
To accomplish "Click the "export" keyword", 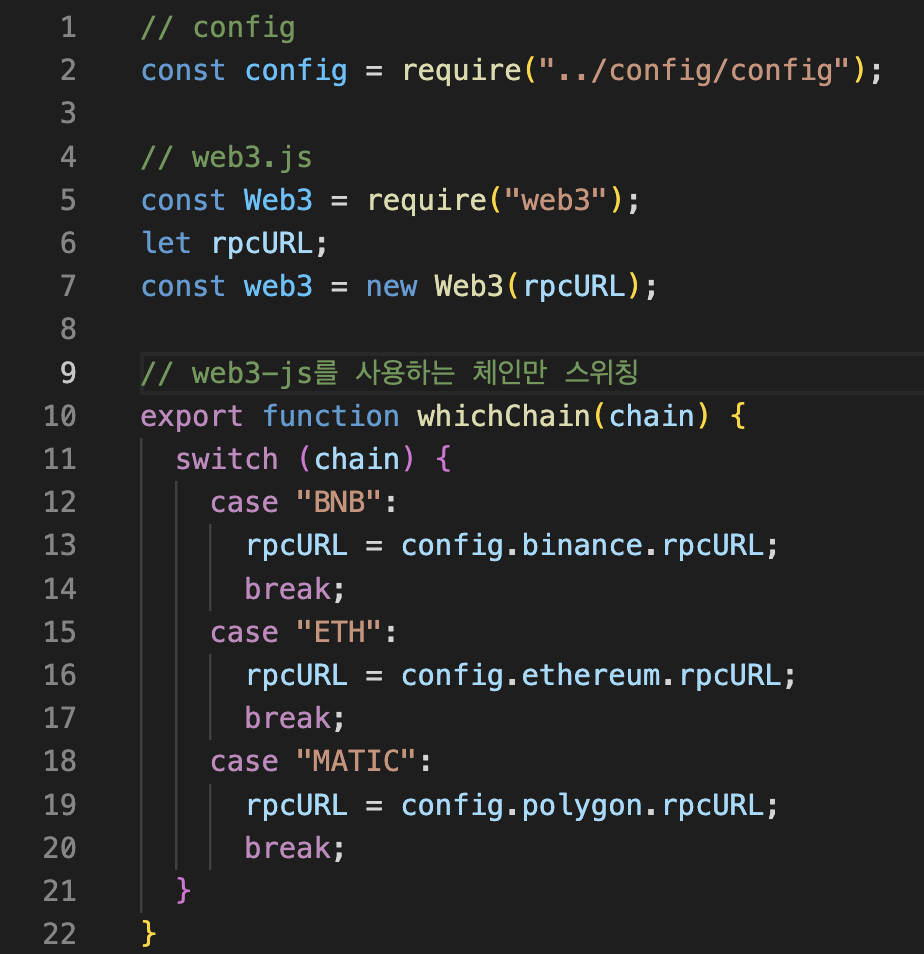I will 192,418.
